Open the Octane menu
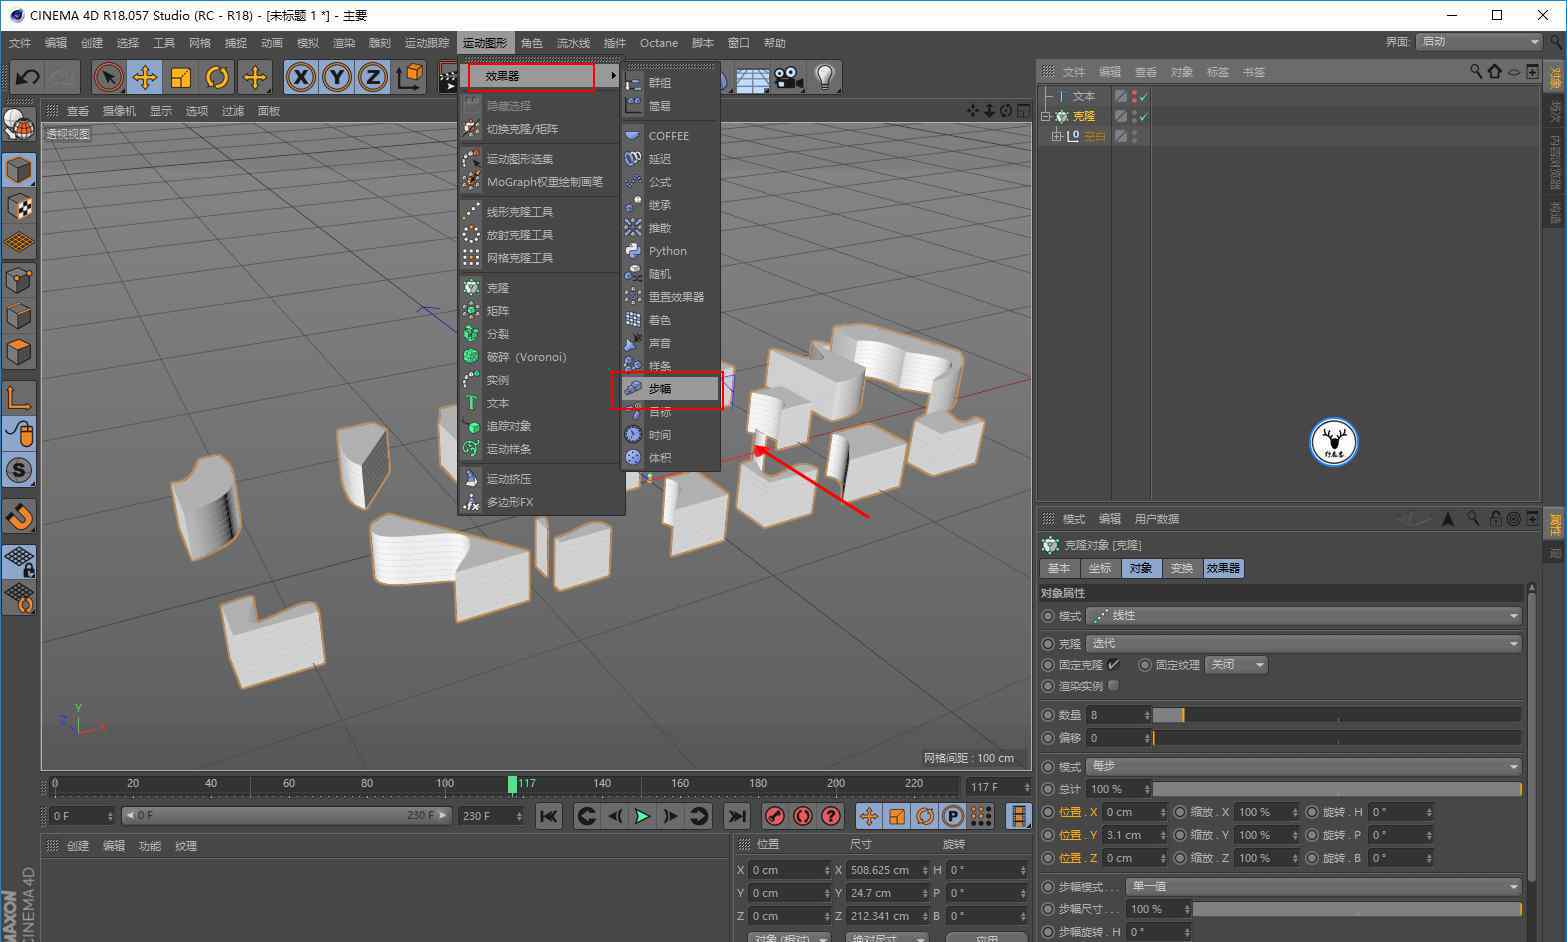This screenshot has width=1567, height=942. (658, 43)
